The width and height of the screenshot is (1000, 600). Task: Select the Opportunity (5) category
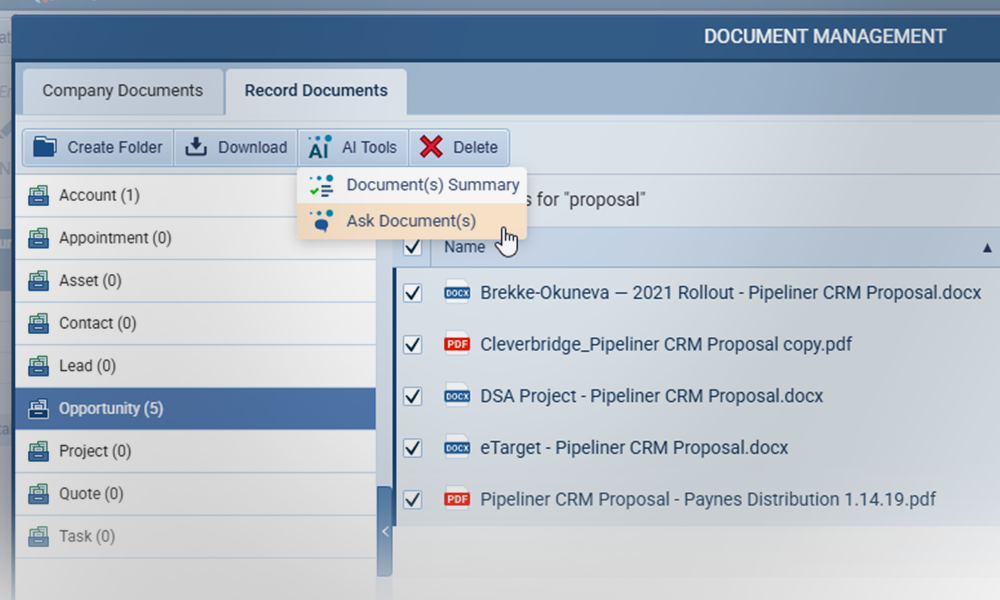pos(110,408)
